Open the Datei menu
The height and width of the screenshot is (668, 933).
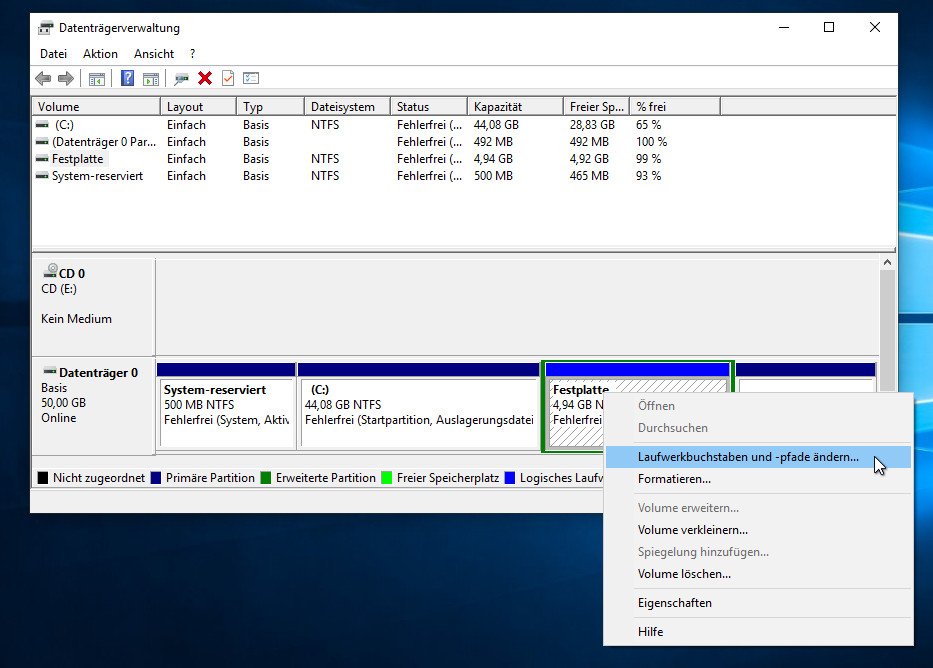point(53,54)
